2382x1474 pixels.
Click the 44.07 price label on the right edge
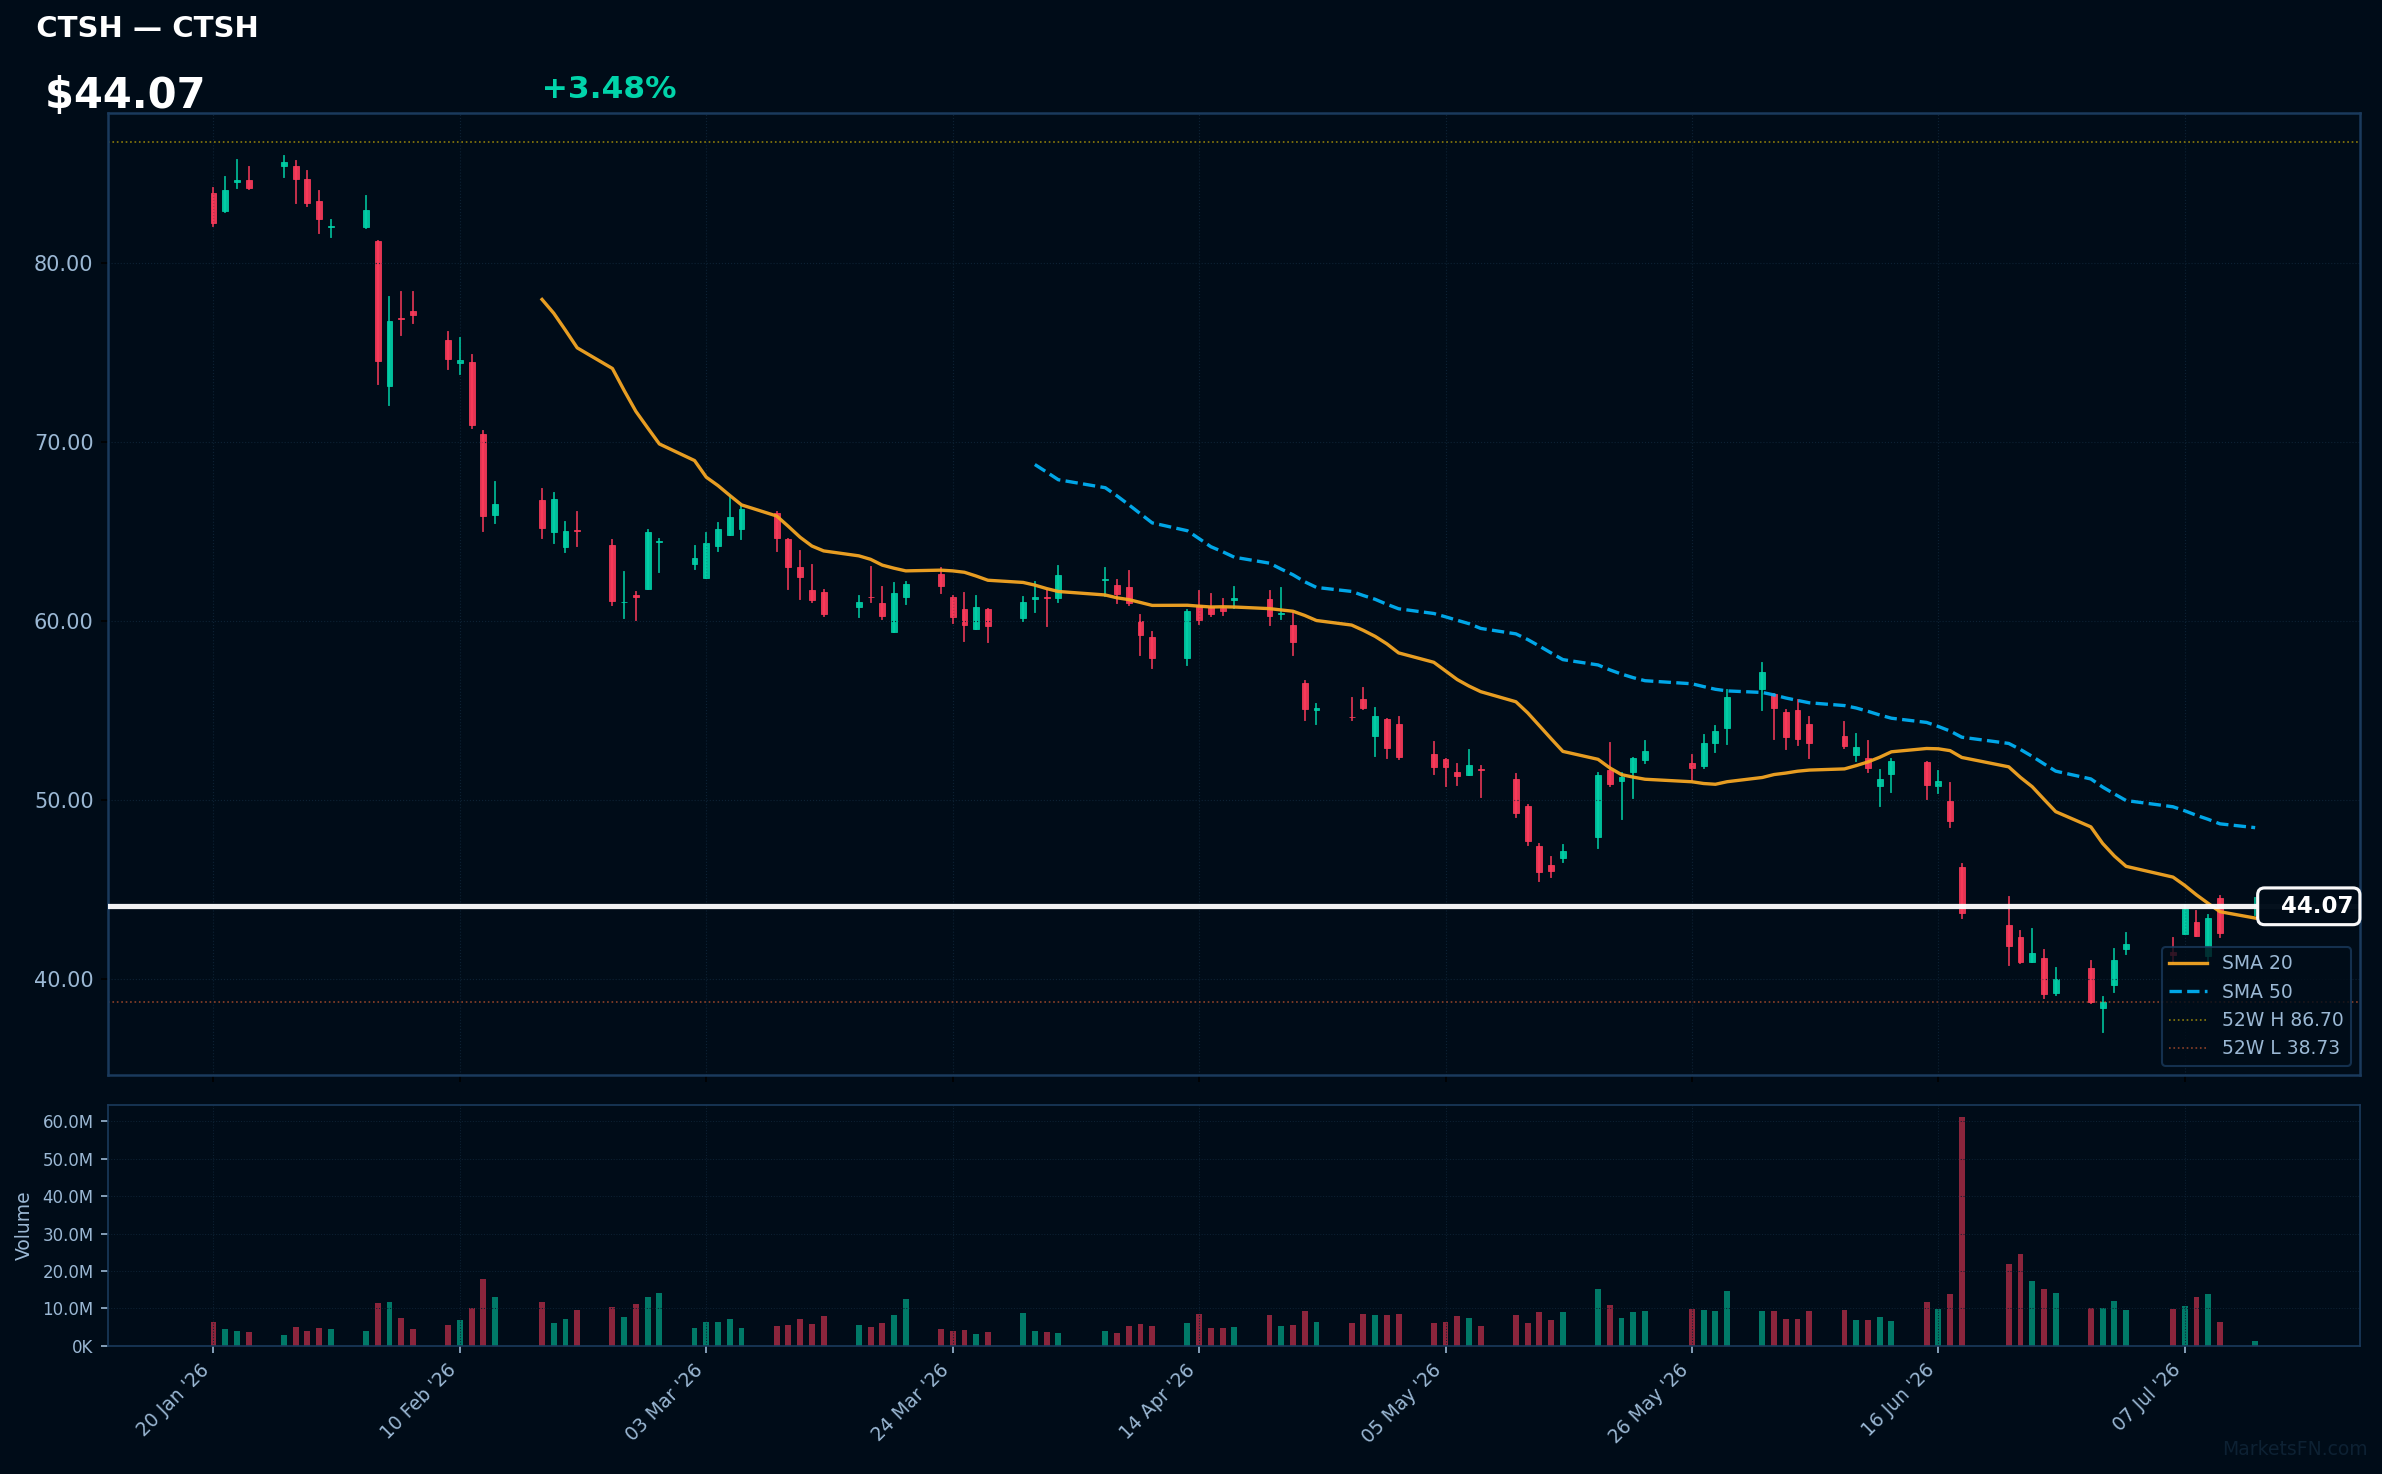[2308, 906]
